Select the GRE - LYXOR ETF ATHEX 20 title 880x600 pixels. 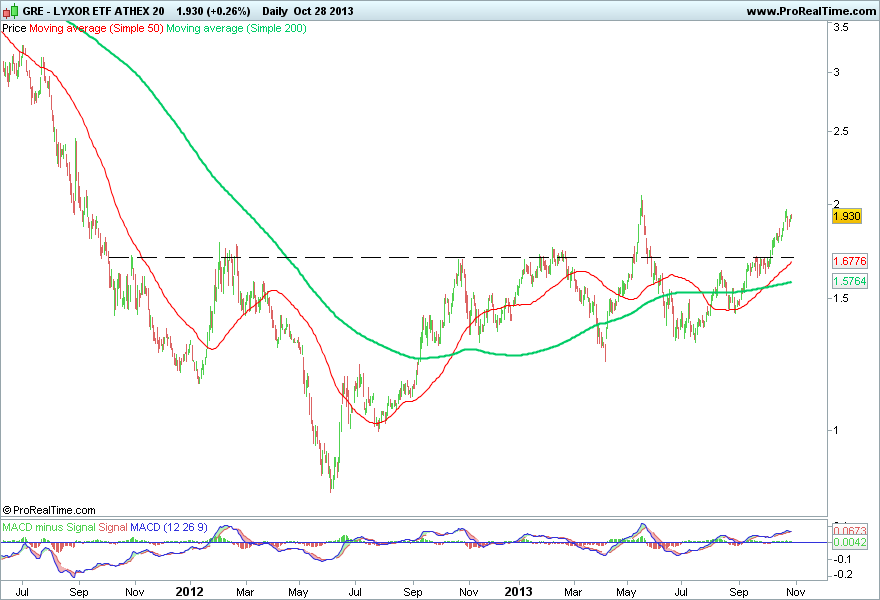(94, 11)
